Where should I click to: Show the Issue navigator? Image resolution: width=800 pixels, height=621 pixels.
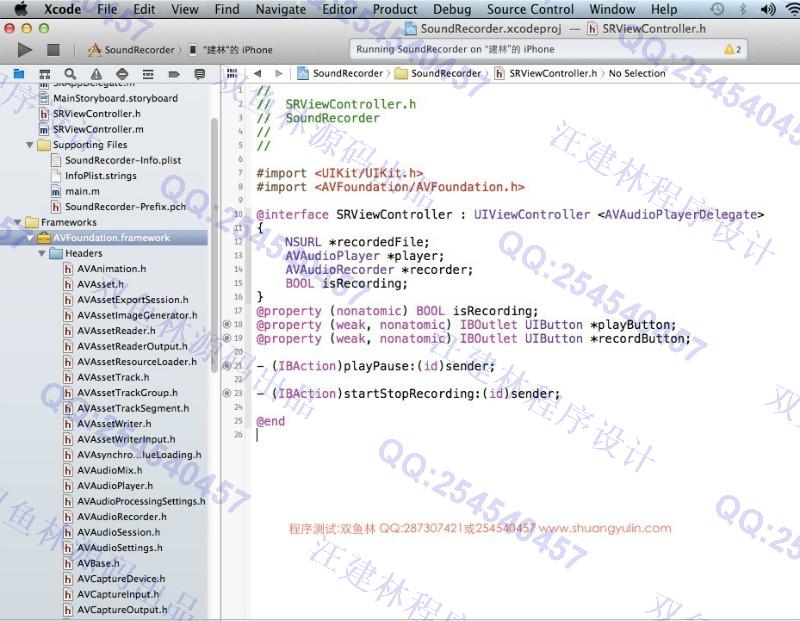pyautogui.click(x=96, y=74)
